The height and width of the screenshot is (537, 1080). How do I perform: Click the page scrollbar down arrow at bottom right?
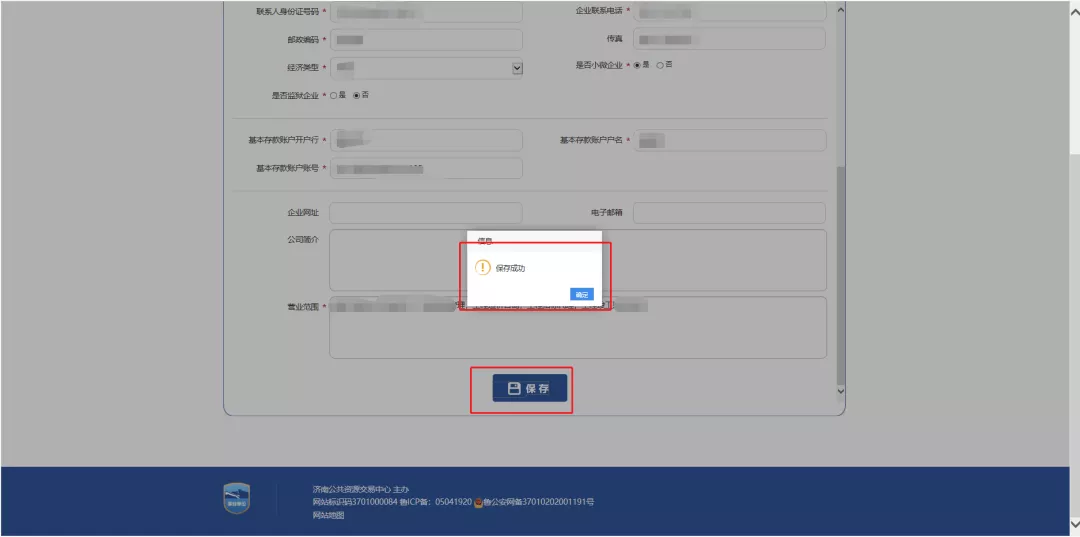point(1074,523)
